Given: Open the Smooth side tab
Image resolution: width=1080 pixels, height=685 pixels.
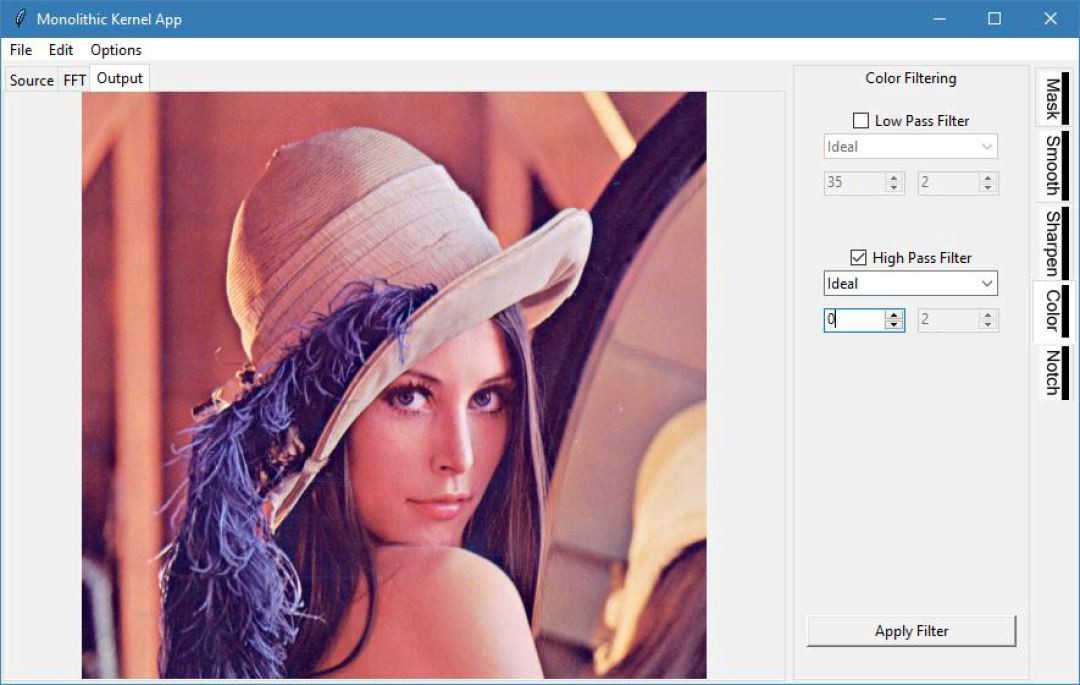Looking at the screenshot, I should pos(1052,165).
